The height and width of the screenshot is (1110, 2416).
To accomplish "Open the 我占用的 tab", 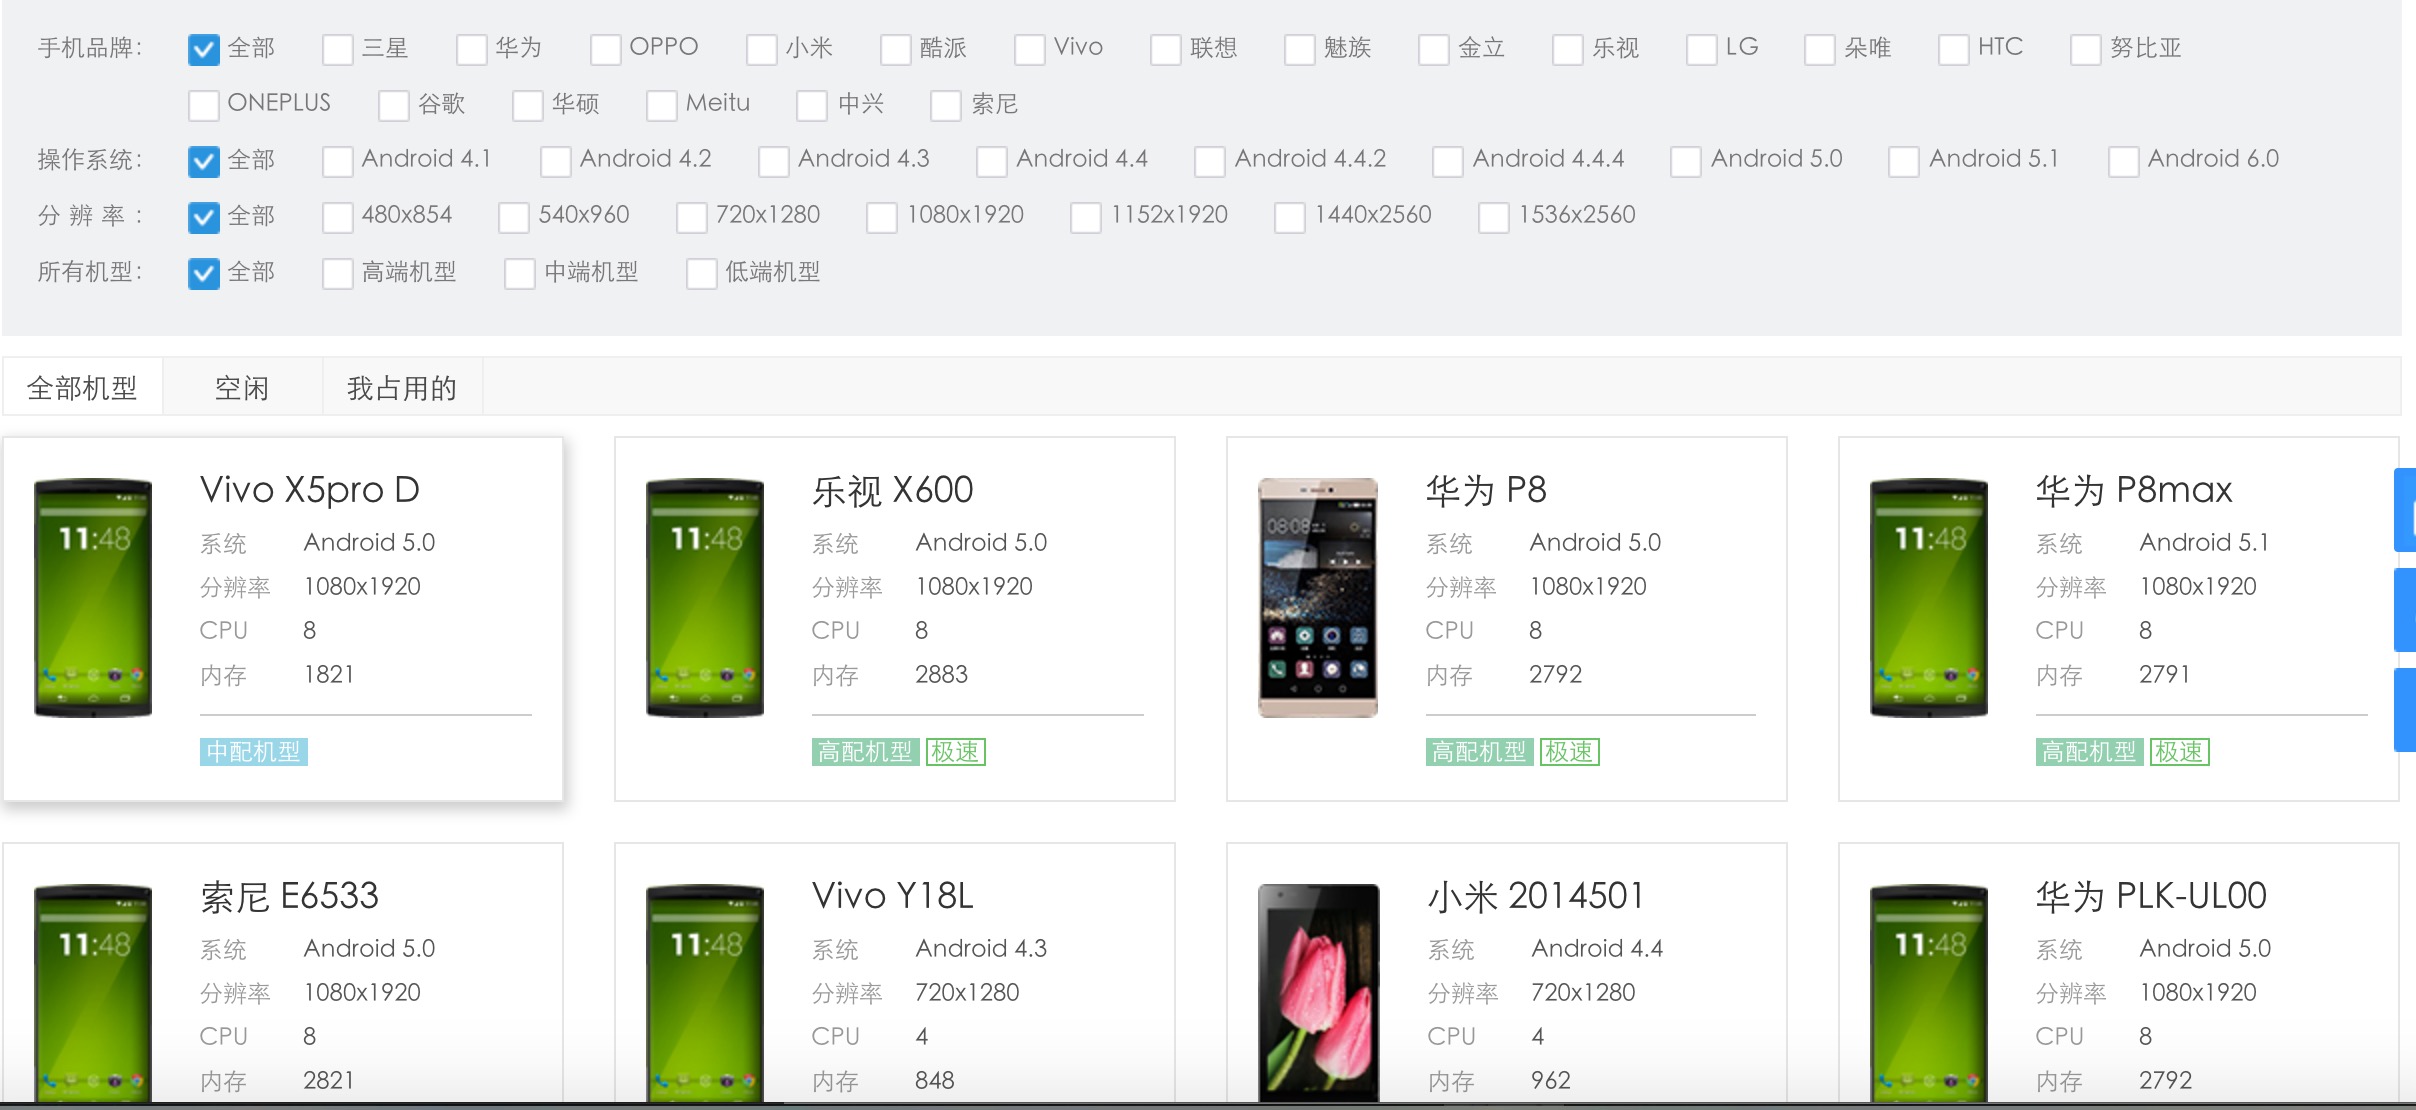I will (x=402, y=388).
